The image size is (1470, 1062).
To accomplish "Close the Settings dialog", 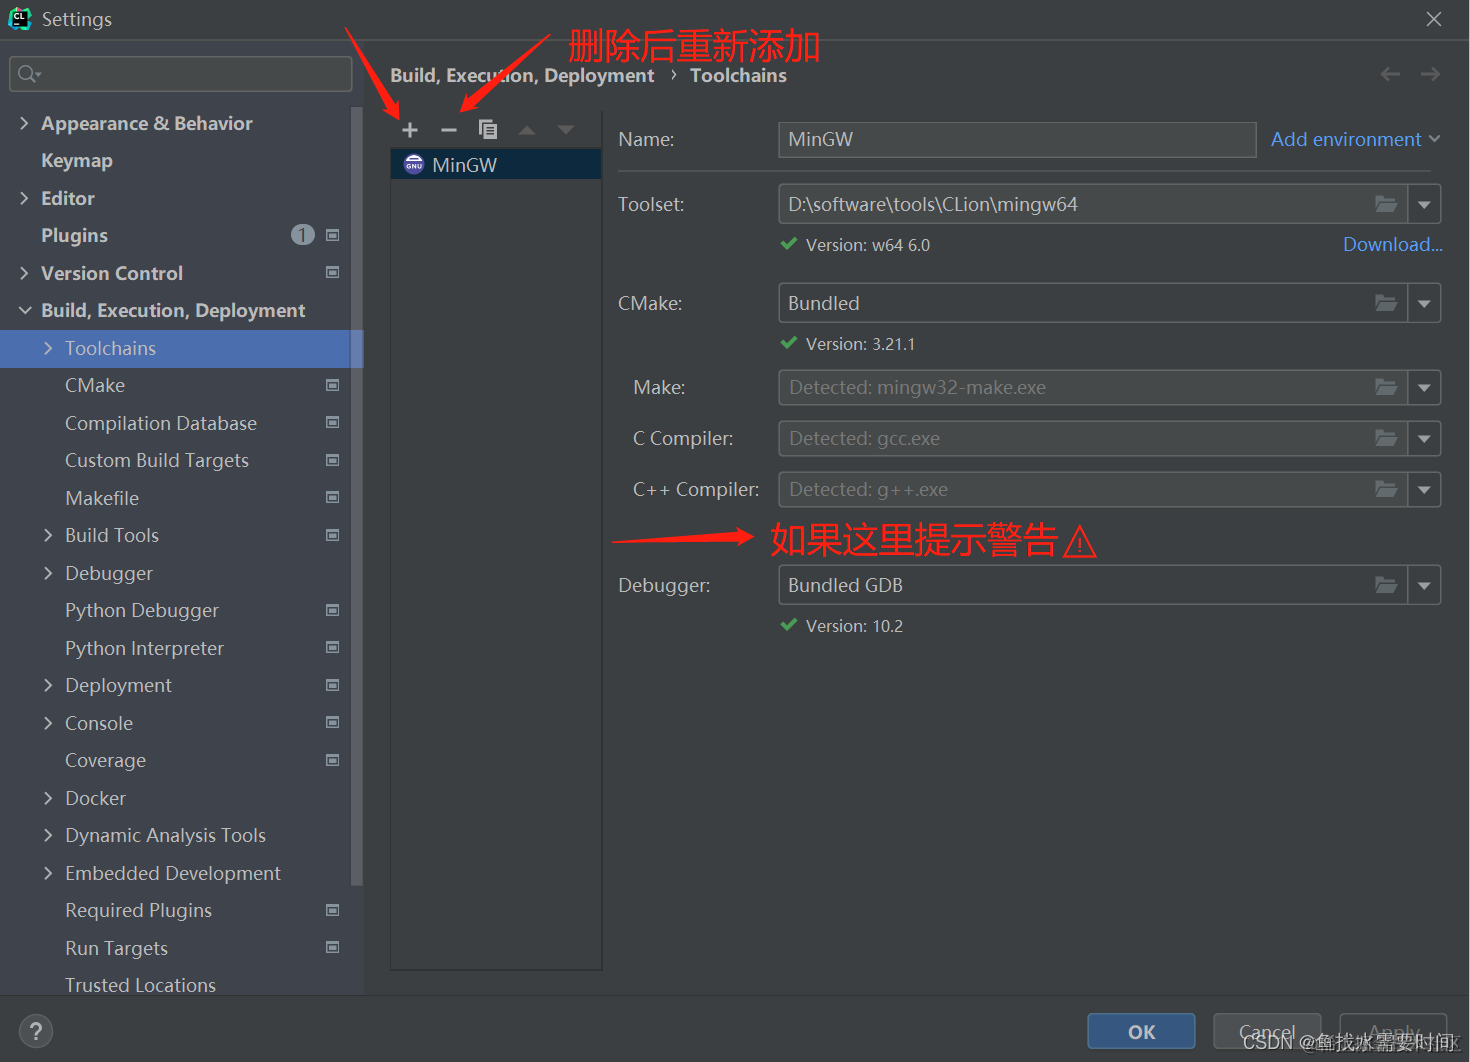I will click(x=1433, y=19).
